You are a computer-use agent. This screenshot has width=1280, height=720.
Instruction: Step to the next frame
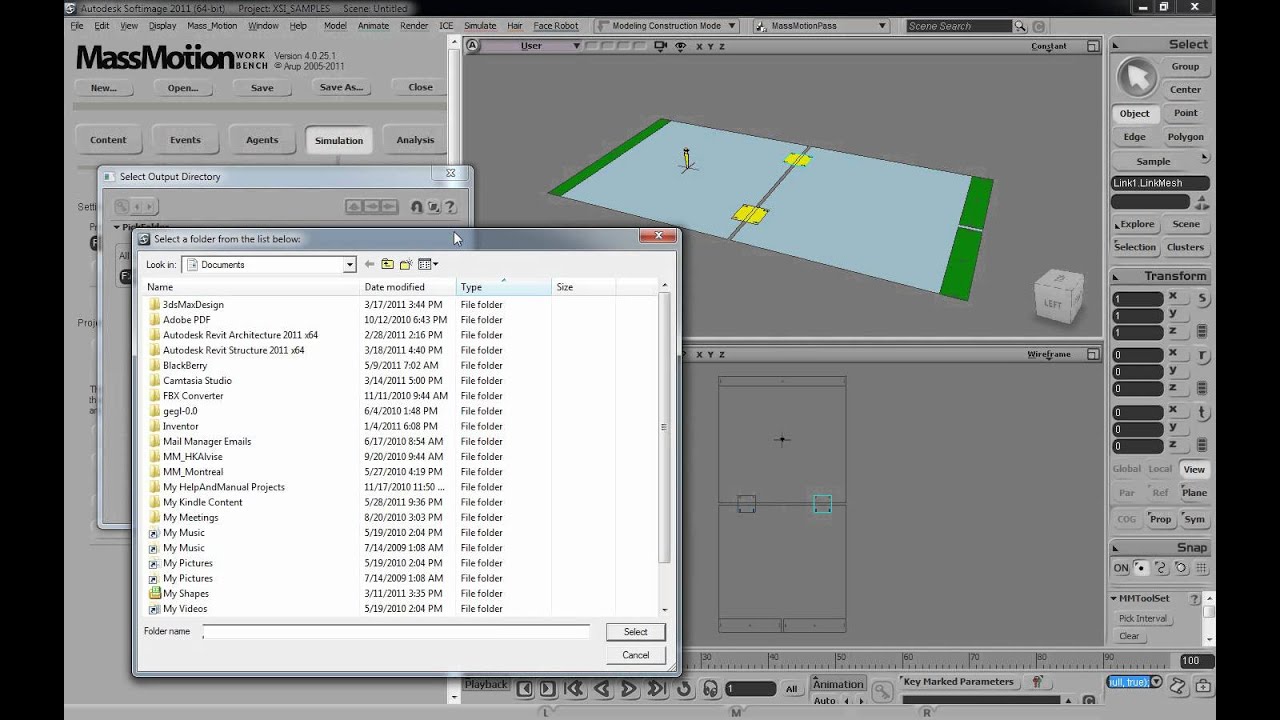coord(548,688)
